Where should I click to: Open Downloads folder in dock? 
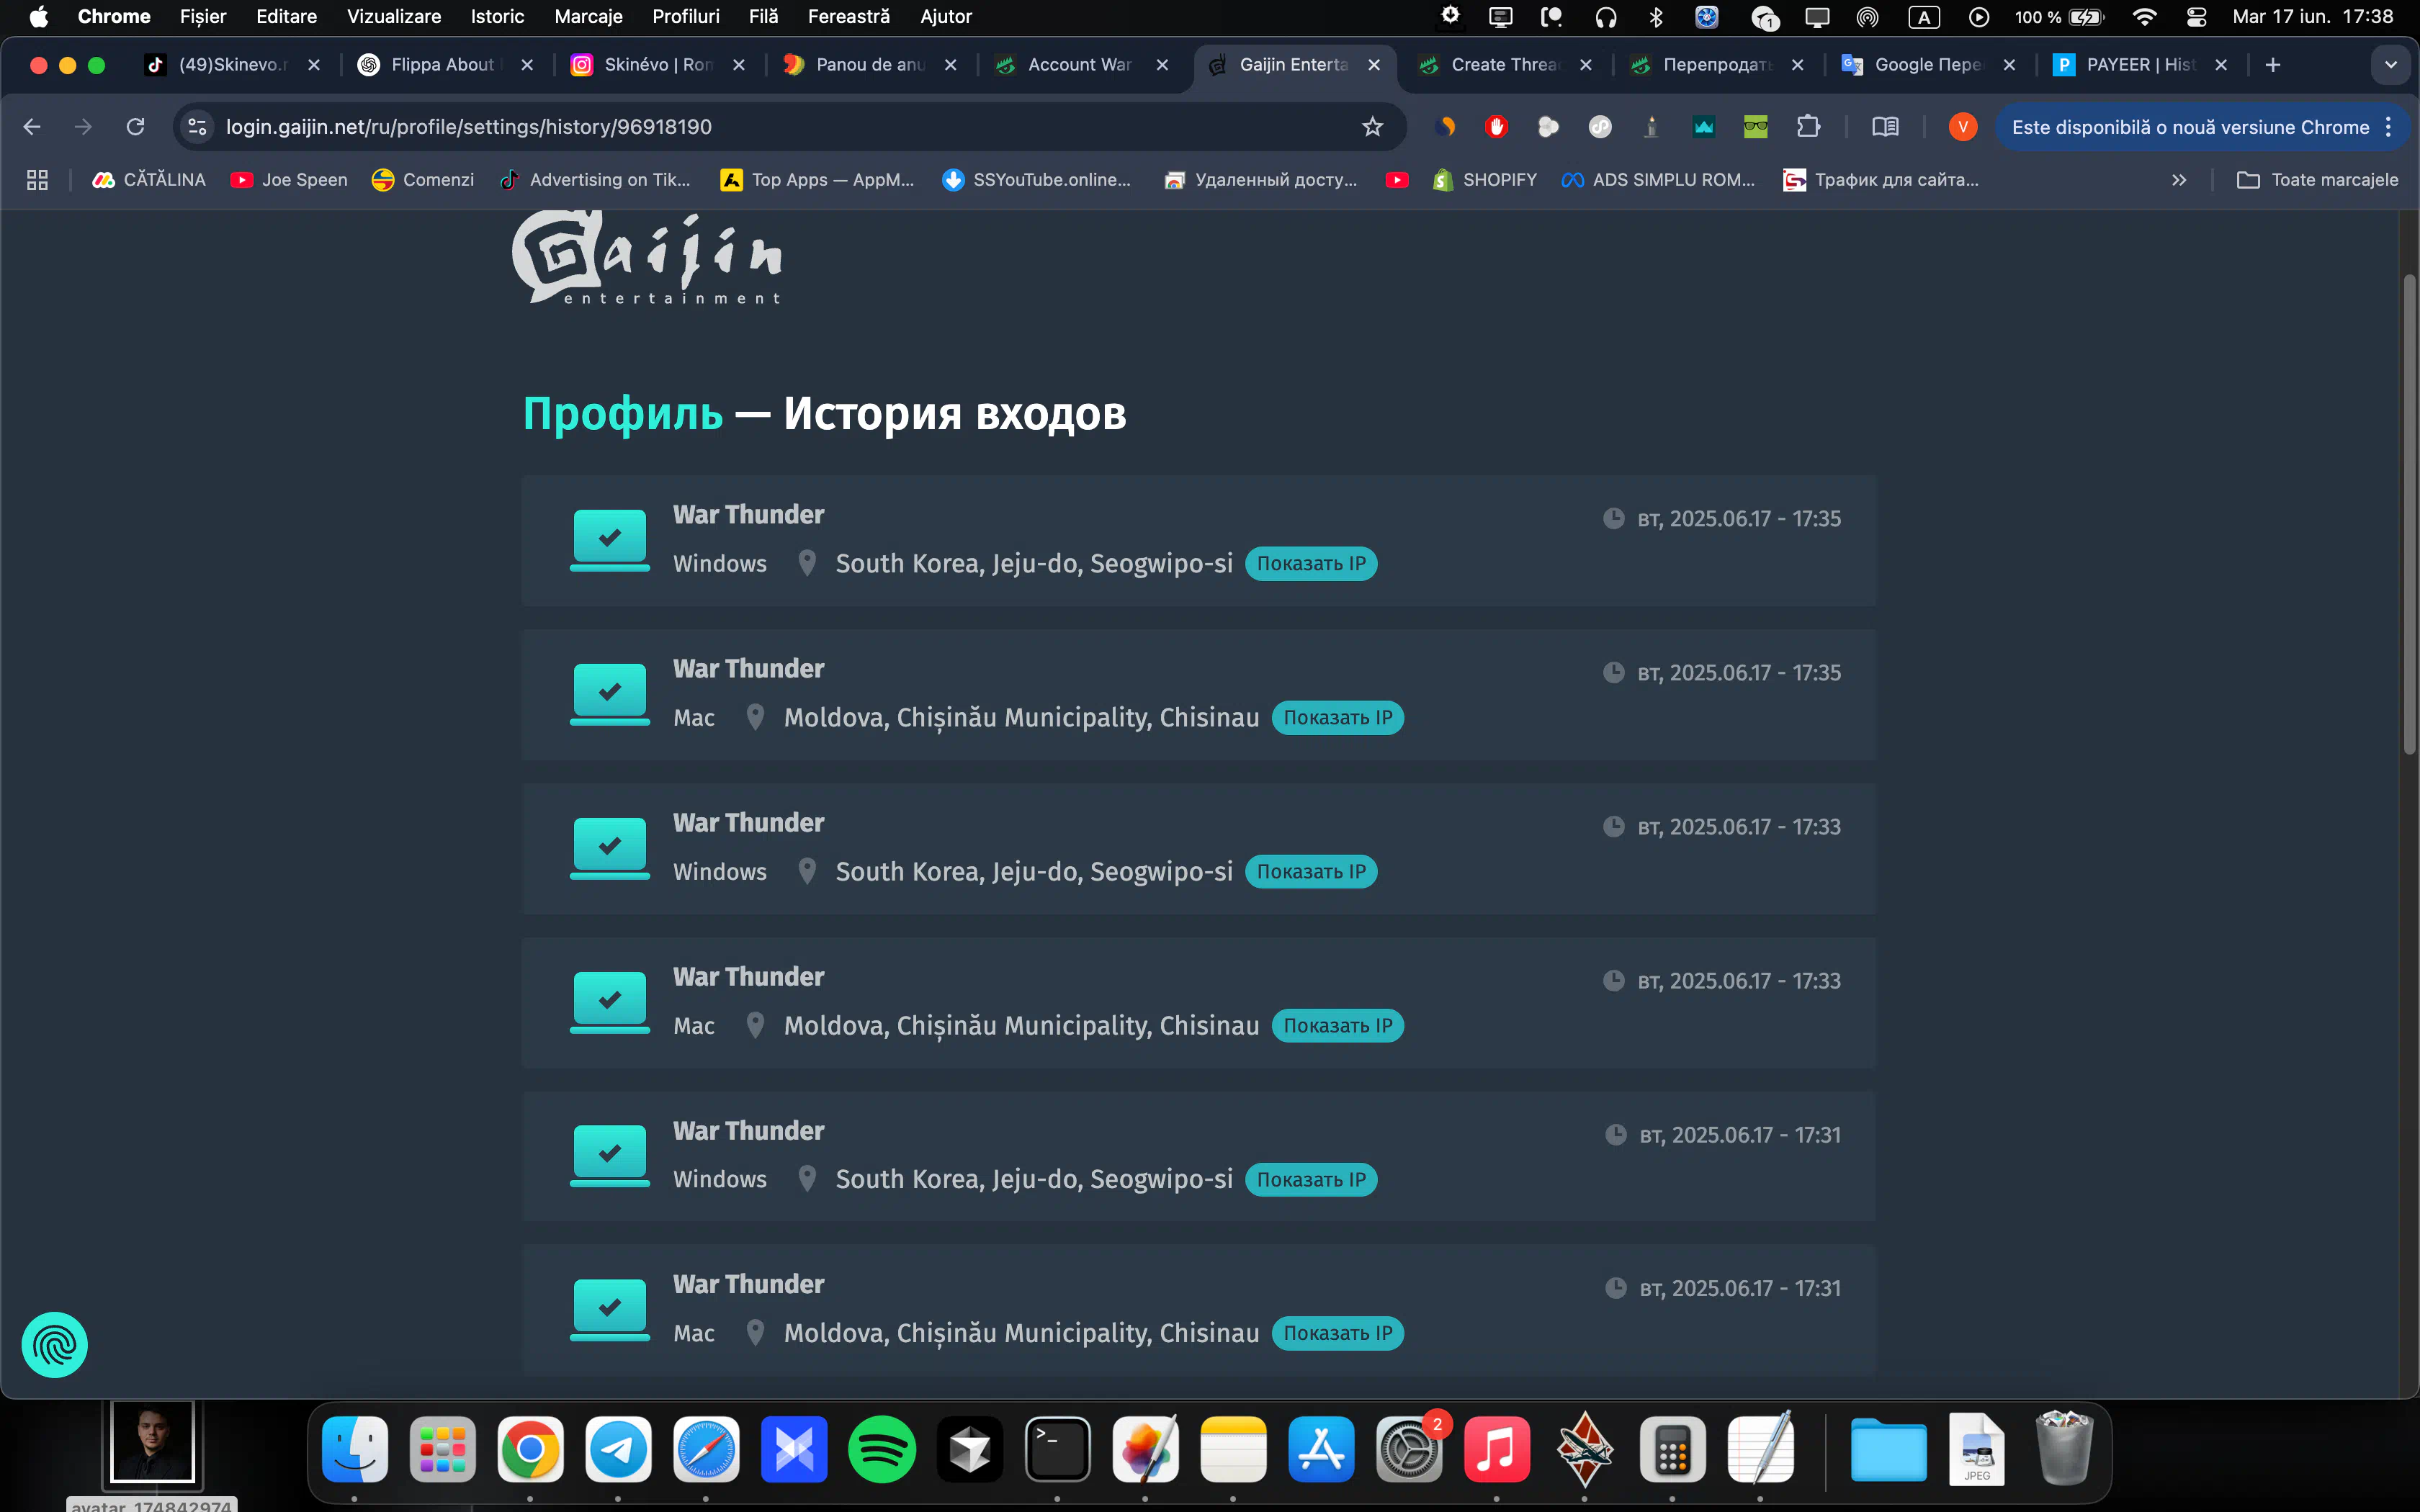1889,1449
